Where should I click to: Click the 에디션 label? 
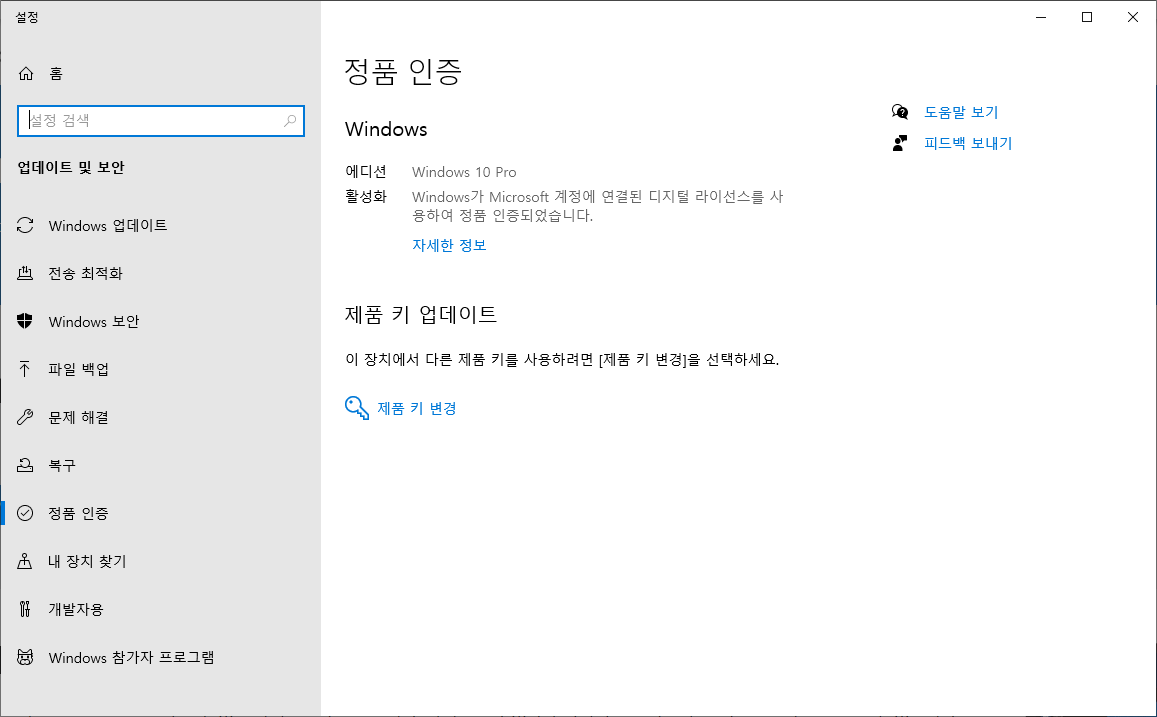coord(366,171)
